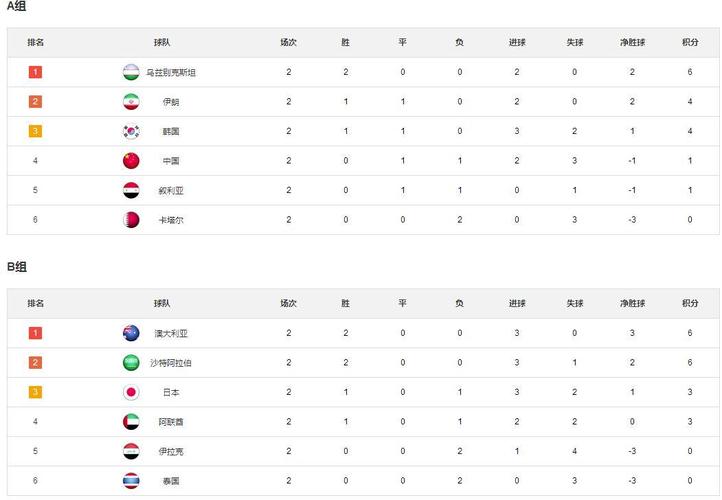The width and height of the screenshot is (722, 500).
Task: Select the red rank 1 badge in Group A
Action: [35, 72]
